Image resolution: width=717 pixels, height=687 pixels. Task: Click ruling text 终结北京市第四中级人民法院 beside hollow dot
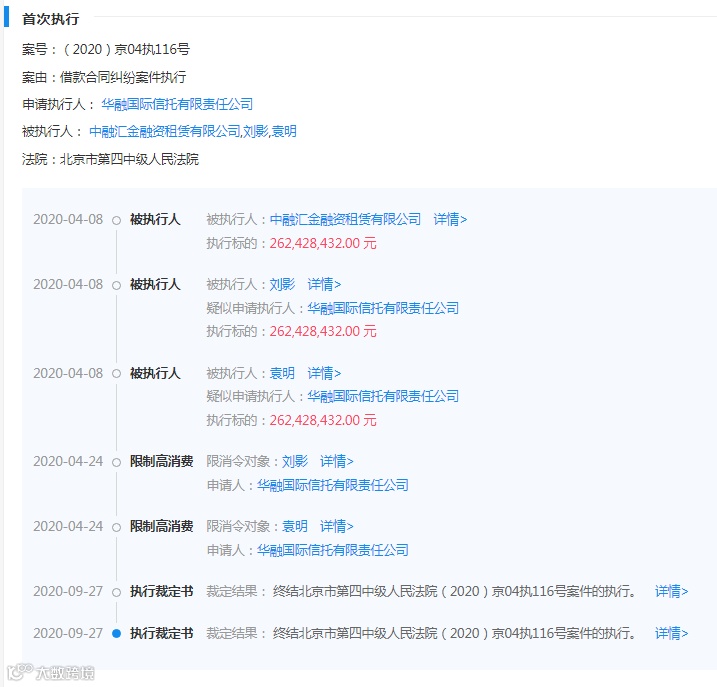pos(454,591)
